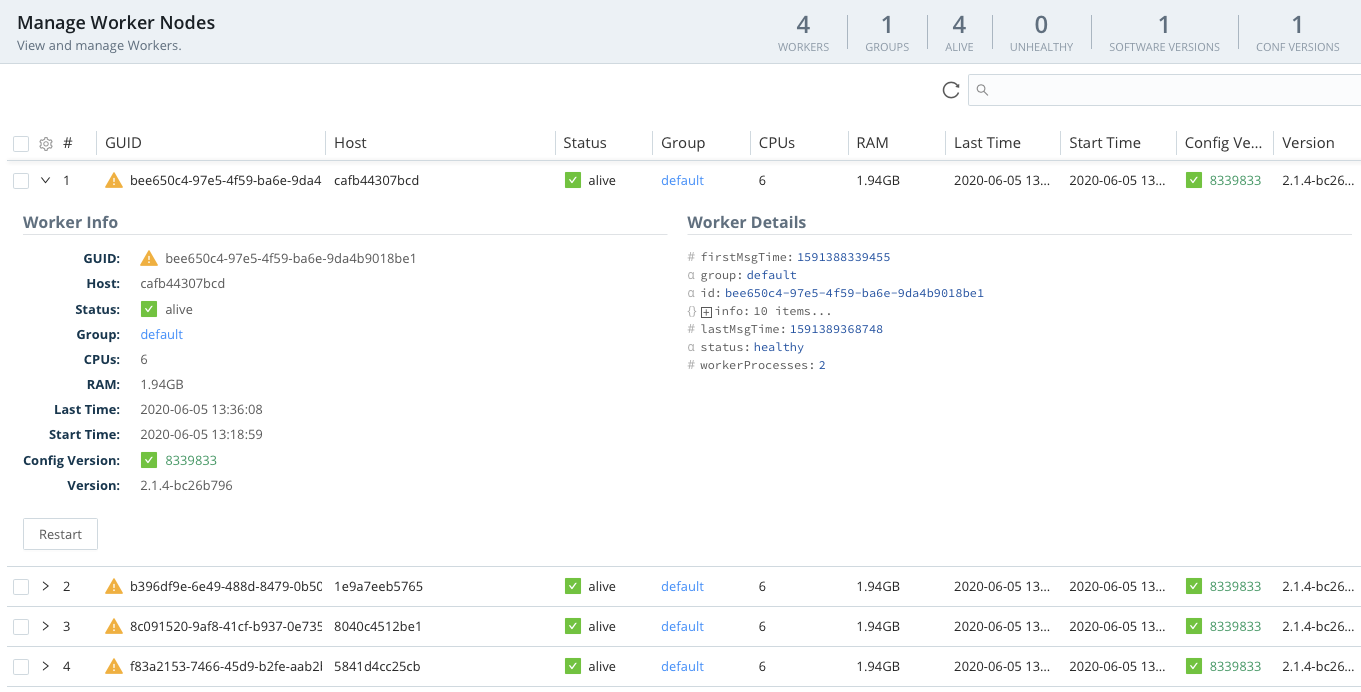1361x692 pixels.
Task: Click warning icon beside GUID 8c091520
Action: 114,627
